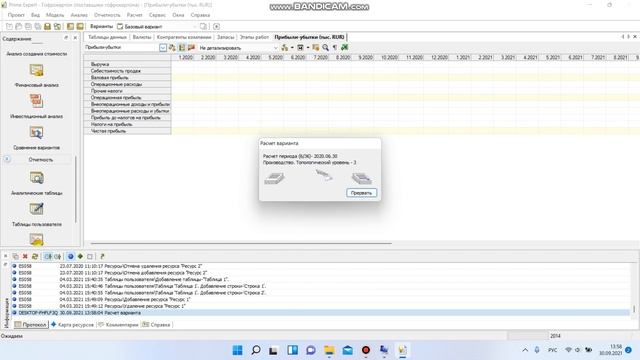This screenshot has height=360, width=640.
Task: Toggle the green diamond filter in protocol toolbar
Action: [x=80, y=256]
